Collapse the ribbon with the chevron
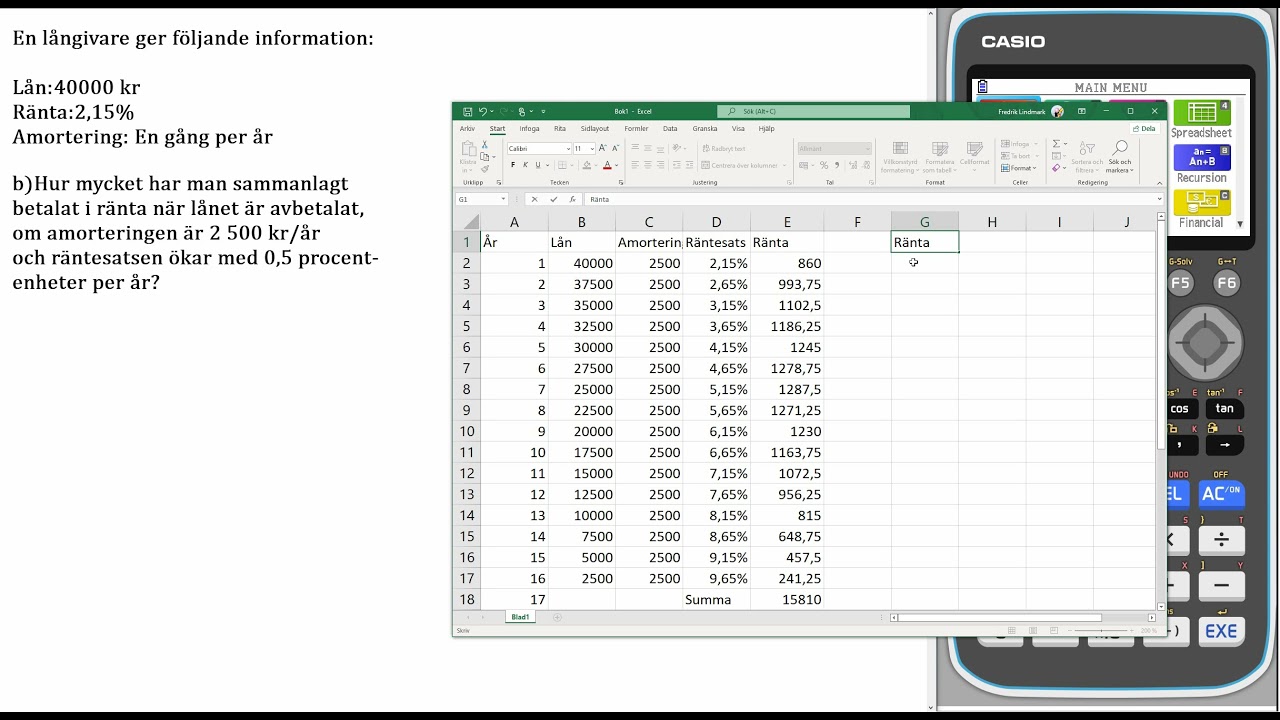The image size is (1280, 720). click(x=1159, y=183)
